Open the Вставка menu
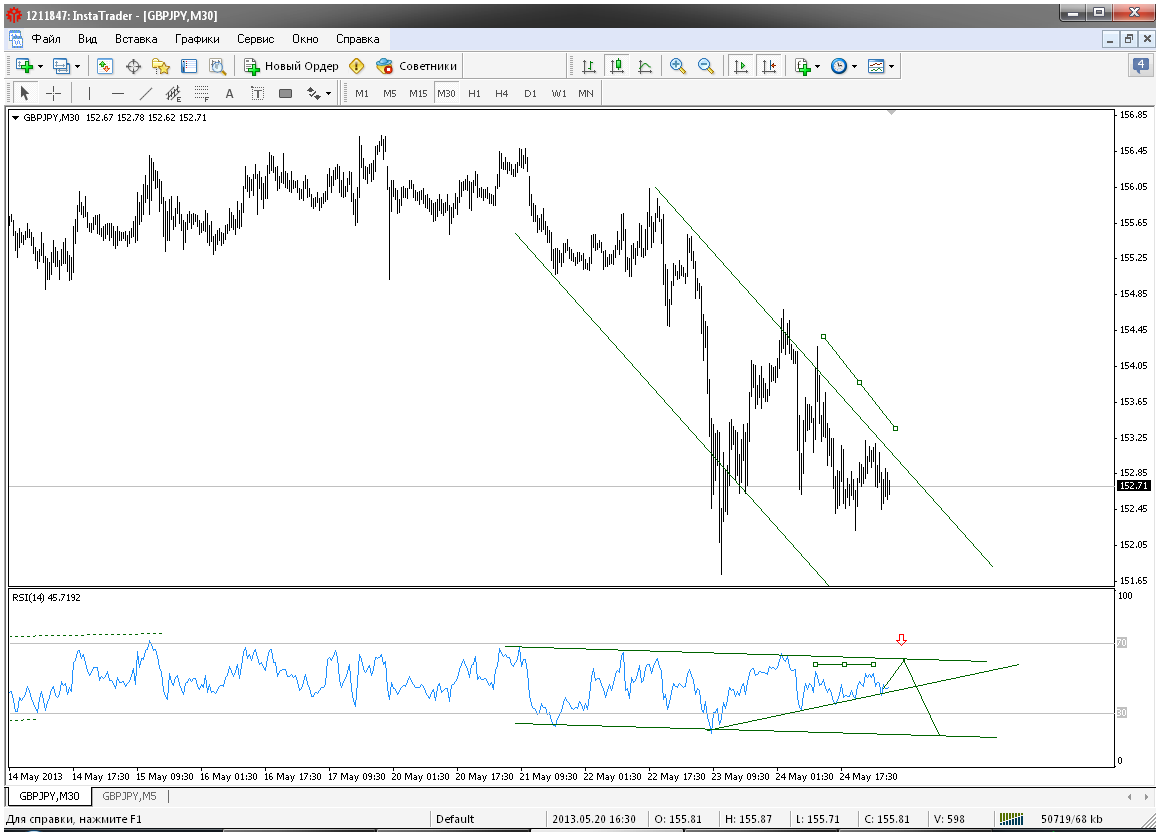Screen dimensions: 1160x832 coord(136,39)
